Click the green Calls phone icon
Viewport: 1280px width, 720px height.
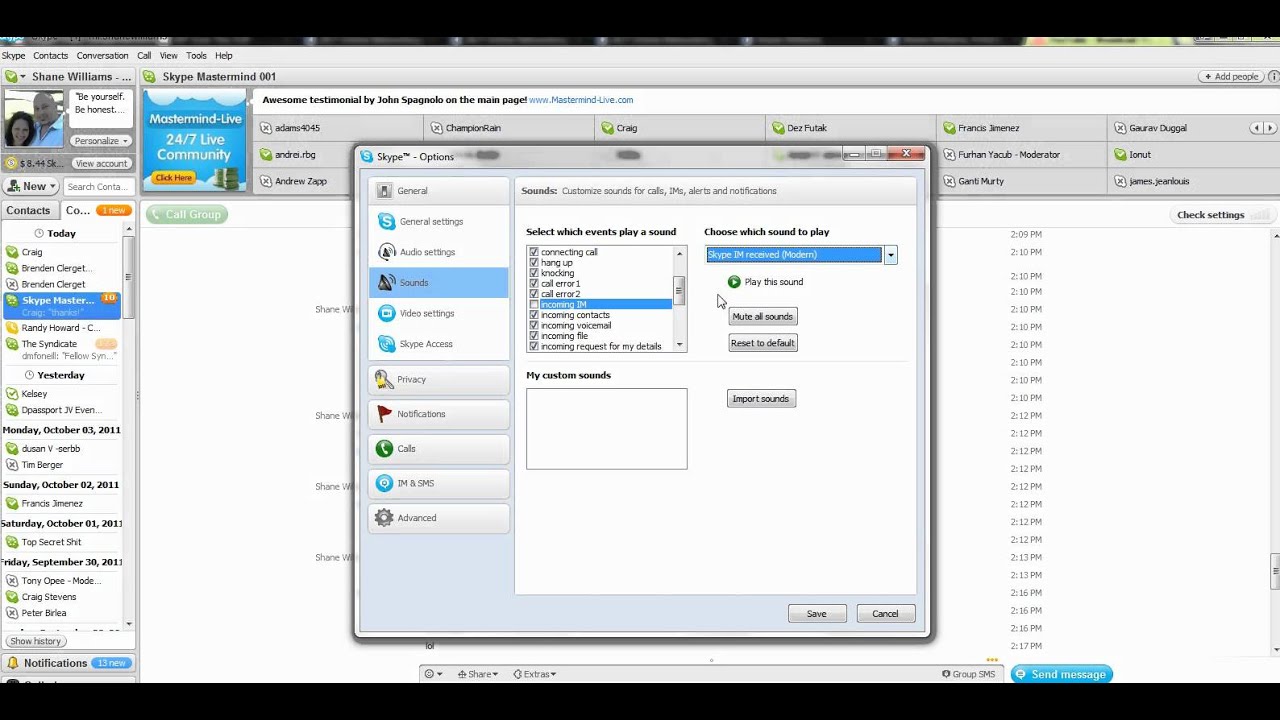384,449
